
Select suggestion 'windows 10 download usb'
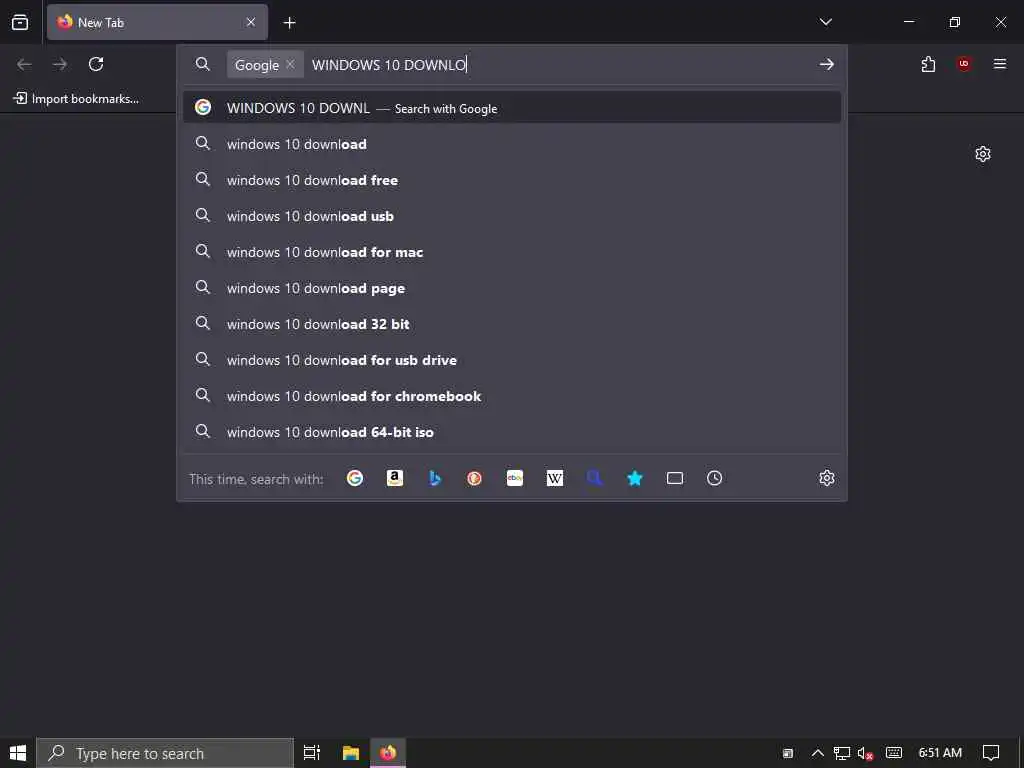coord(512,216)
